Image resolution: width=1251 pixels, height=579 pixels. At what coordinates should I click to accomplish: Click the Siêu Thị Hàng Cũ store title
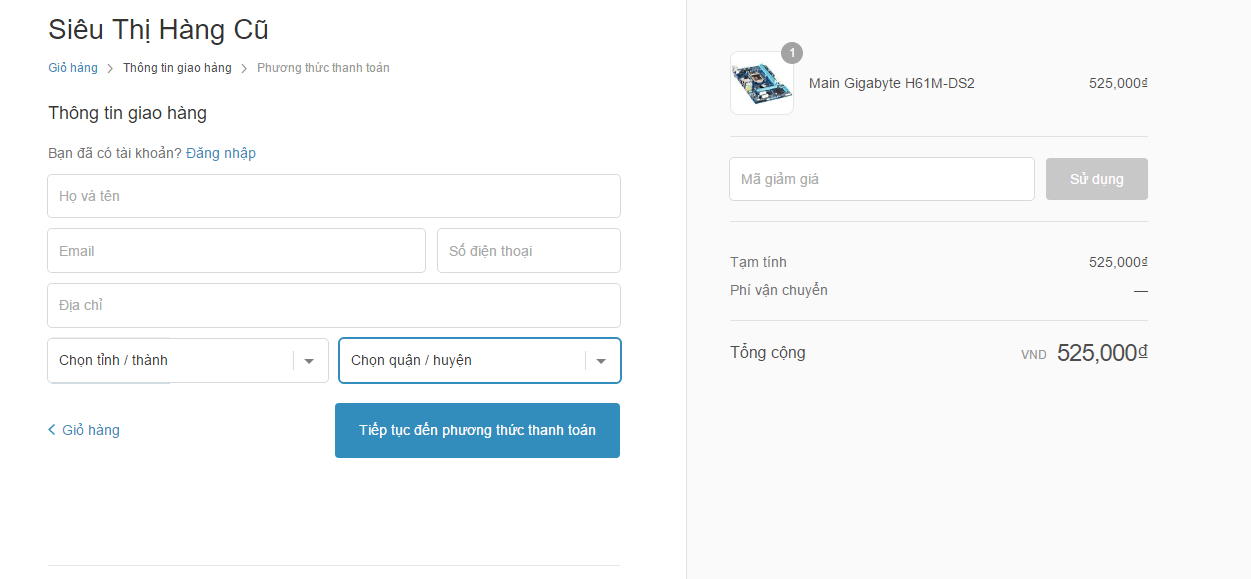click(x=158, y=30)
